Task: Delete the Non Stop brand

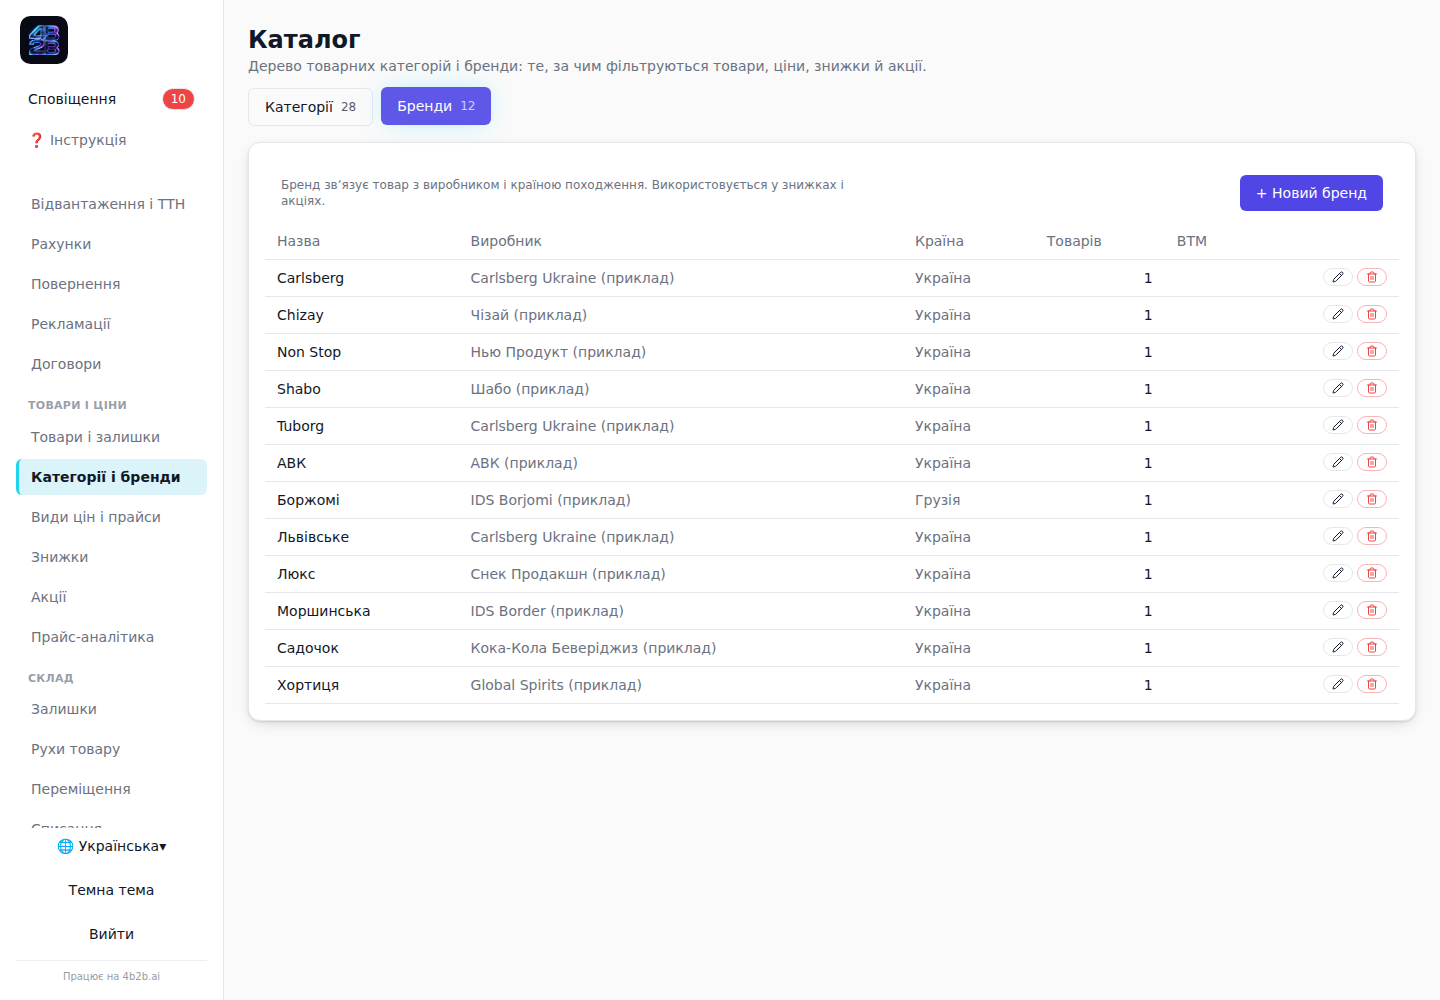Action: [x=1372, y=351]
